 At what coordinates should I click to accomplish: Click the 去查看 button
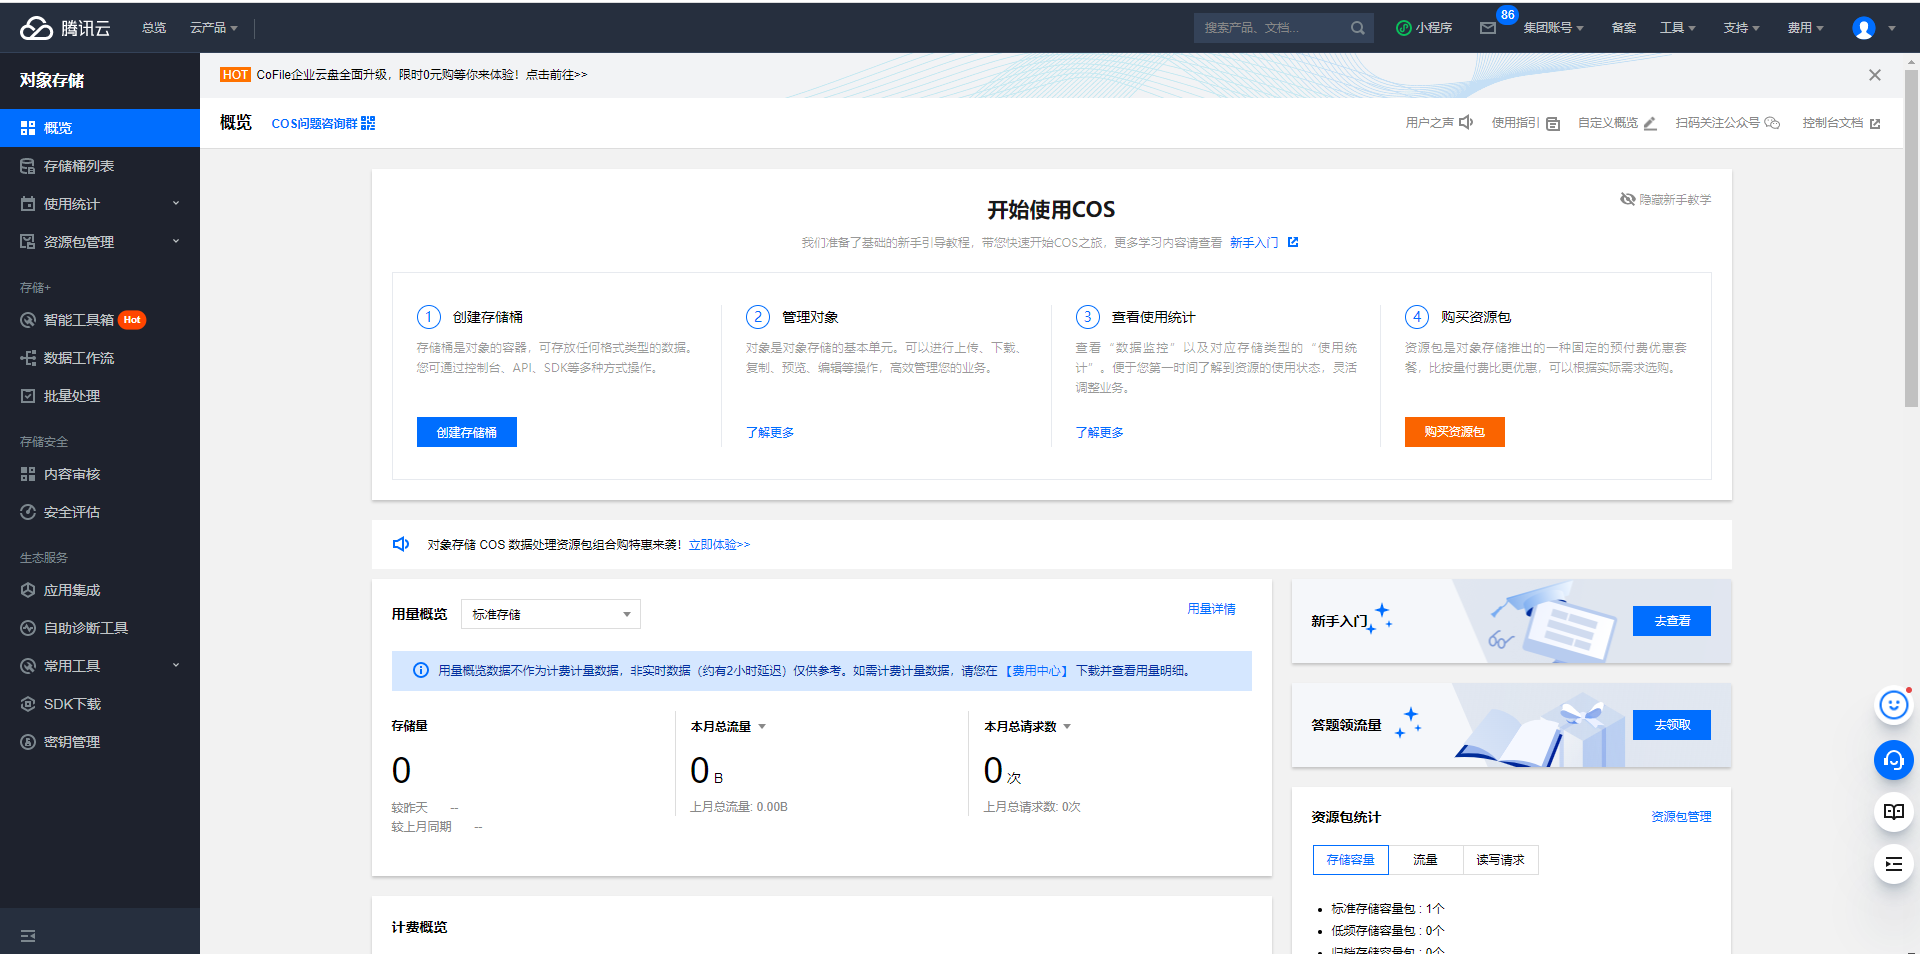[1672, 621]
